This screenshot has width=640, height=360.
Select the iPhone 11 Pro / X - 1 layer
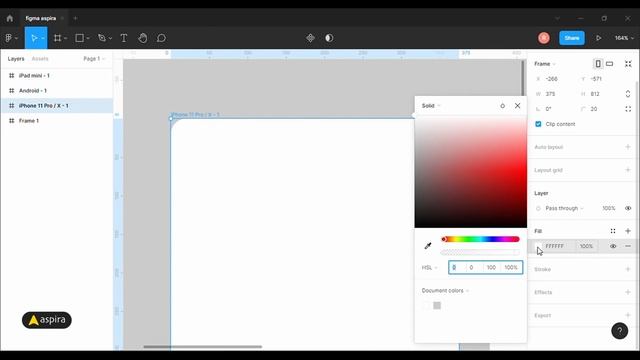57,106
